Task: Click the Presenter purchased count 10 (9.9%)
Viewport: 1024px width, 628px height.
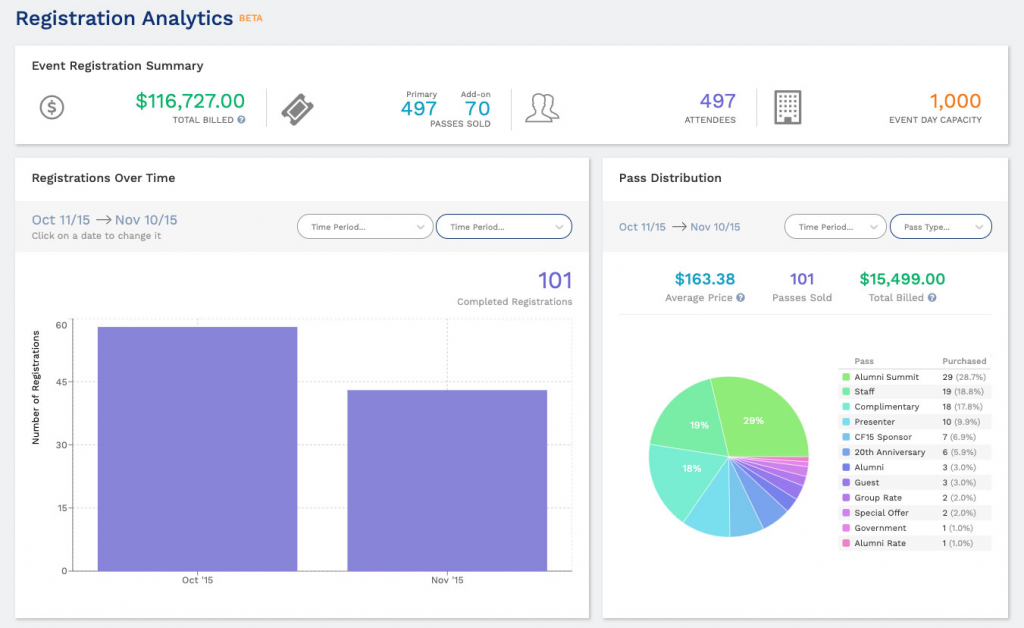Action: click(x=961, y=422)
